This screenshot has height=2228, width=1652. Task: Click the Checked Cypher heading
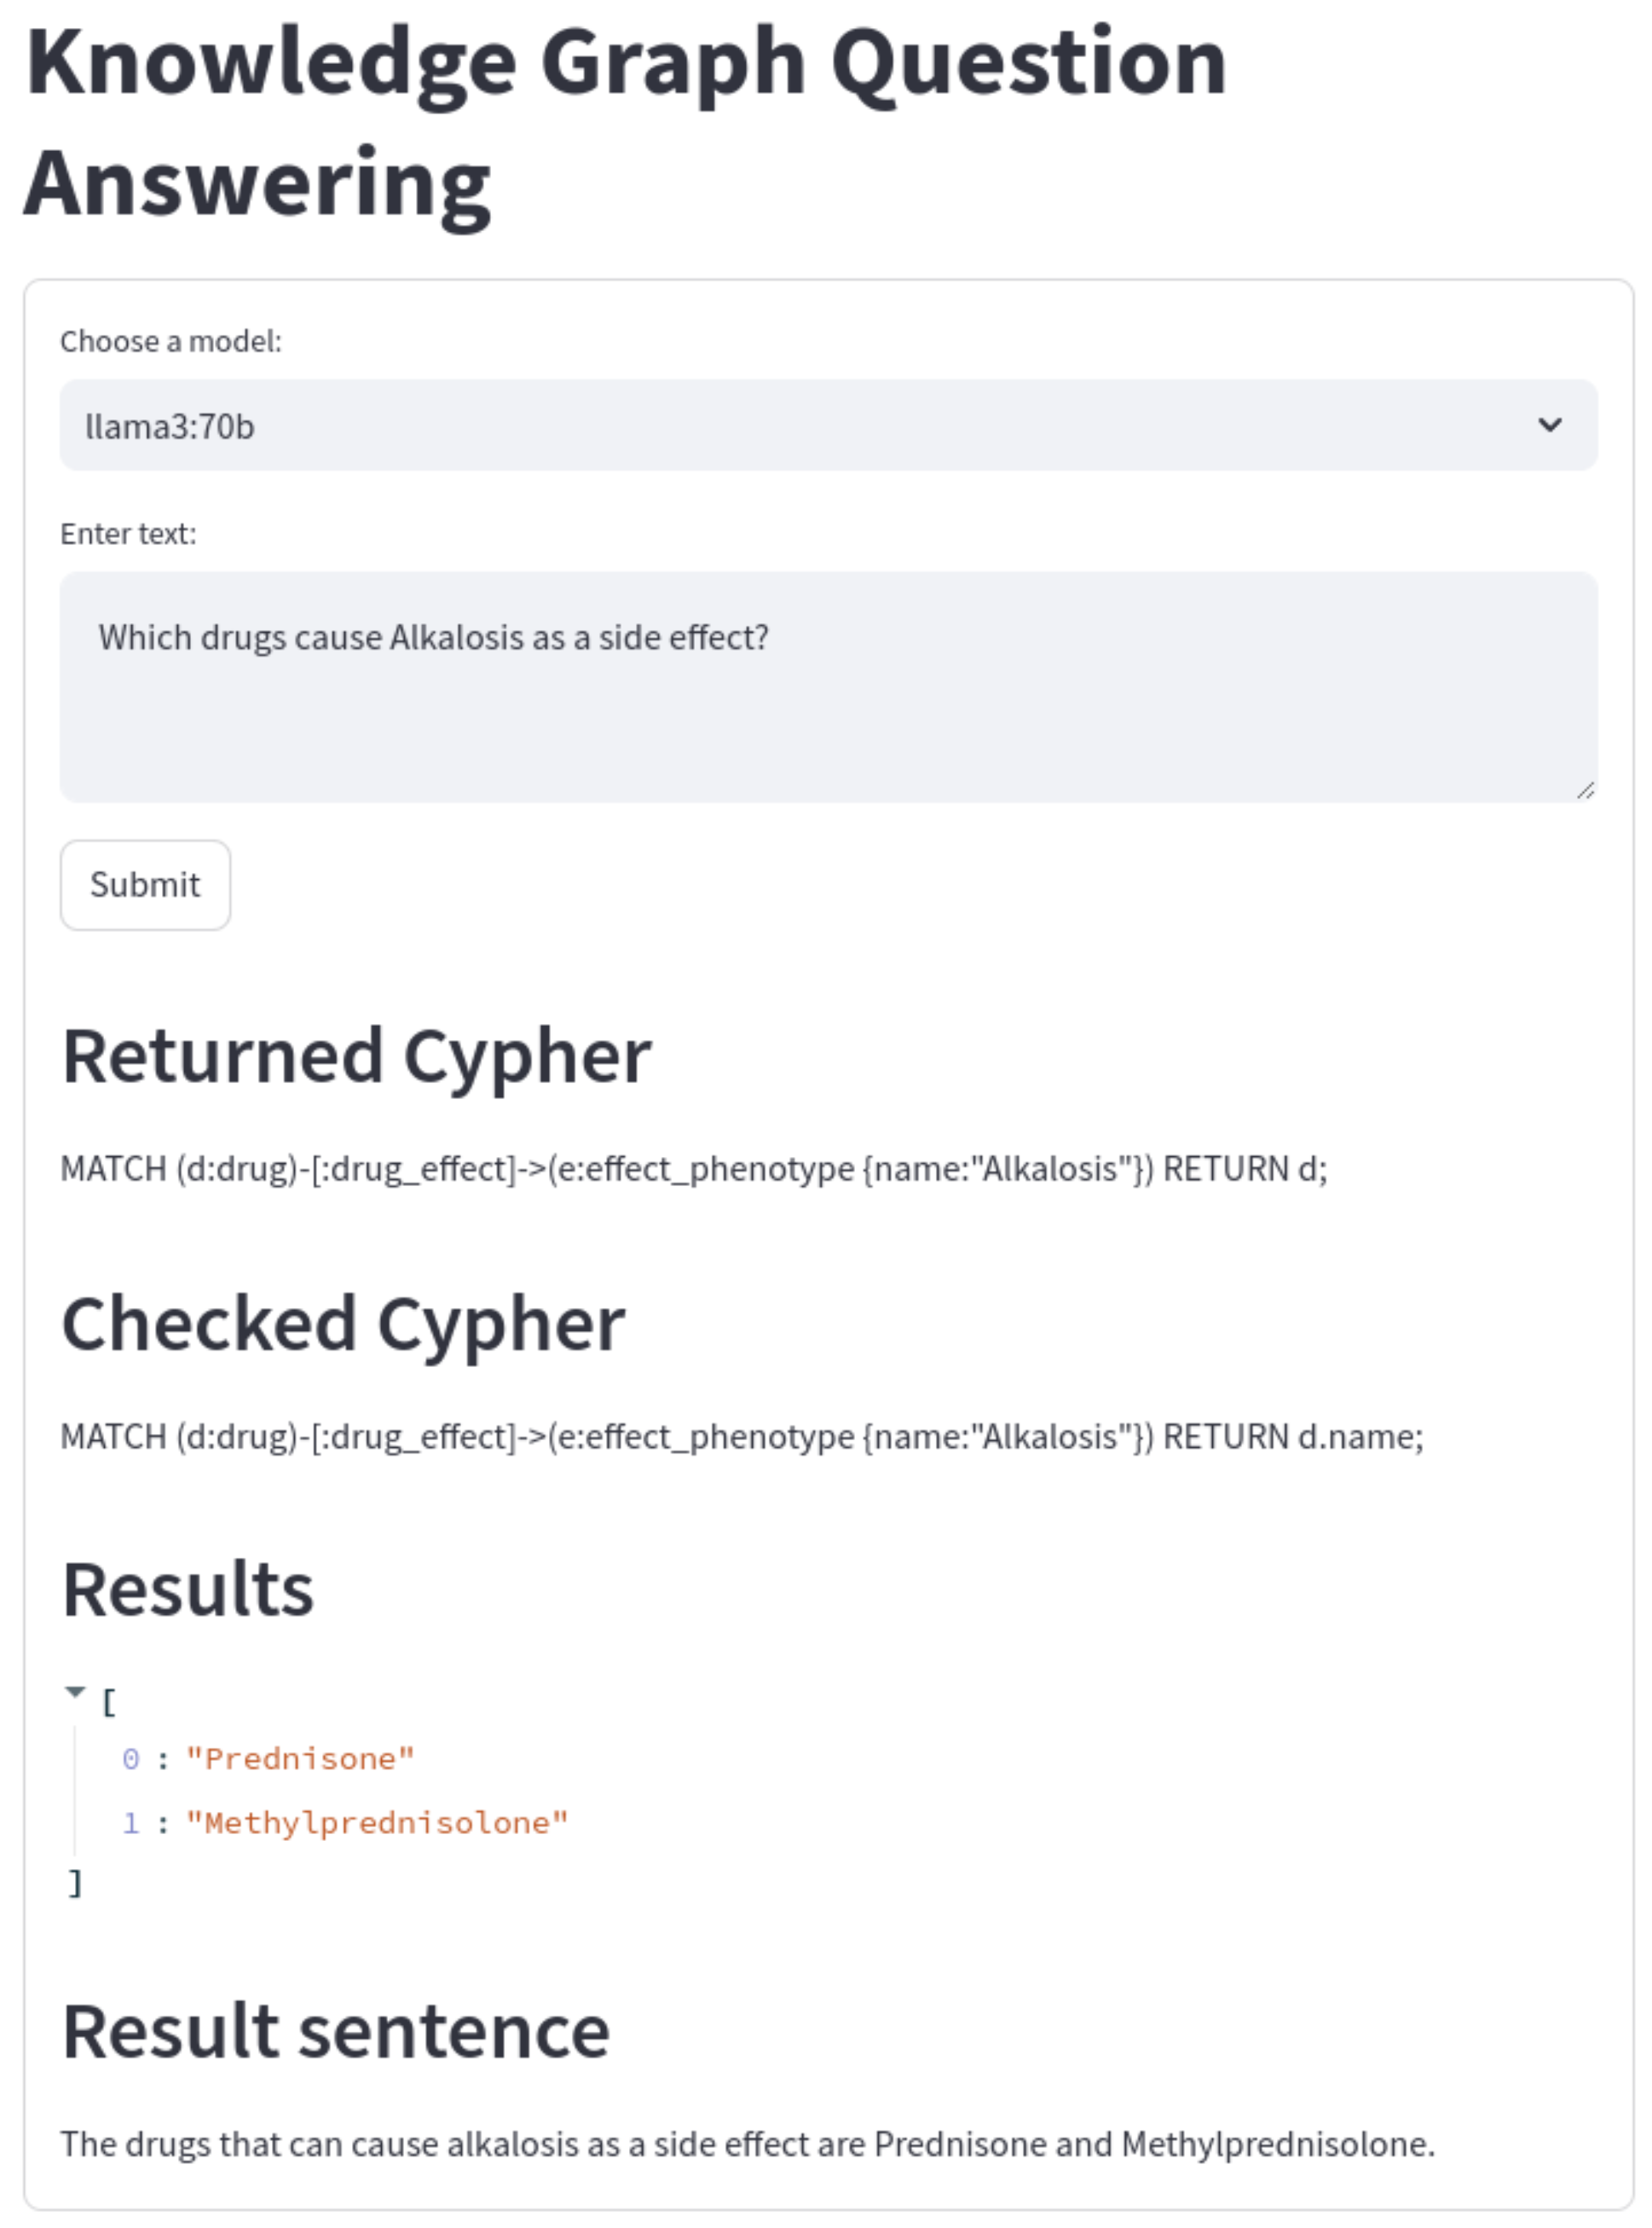pyautogui.click(x=343, y=1324)
